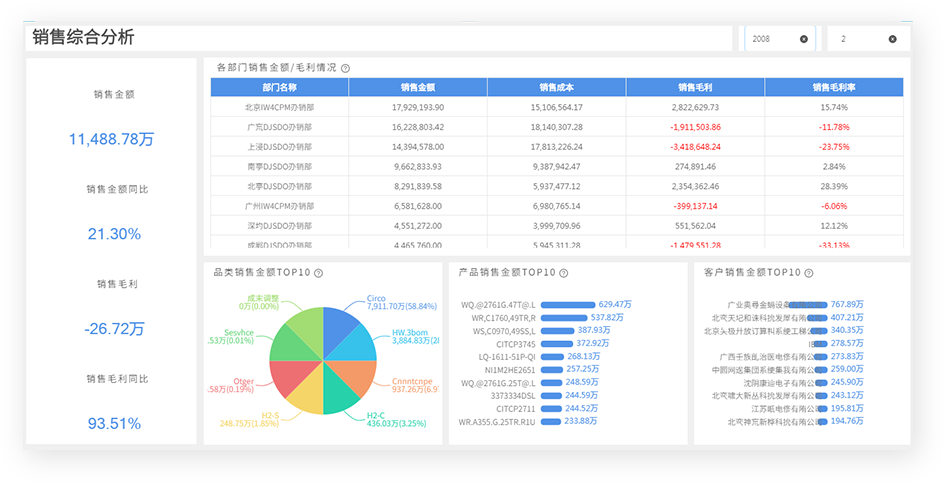This screenshot has width=944, height=483.
Task: Click the H2-C label 436.03万(3.25%)
Action: pyautogui.click(x=397, y=424)
